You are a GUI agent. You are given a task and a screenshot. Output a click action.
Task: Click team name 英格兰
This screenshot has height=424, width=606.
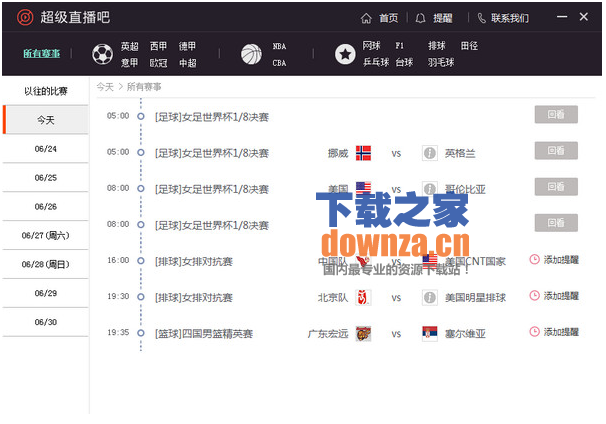click(x=460, y=153)
